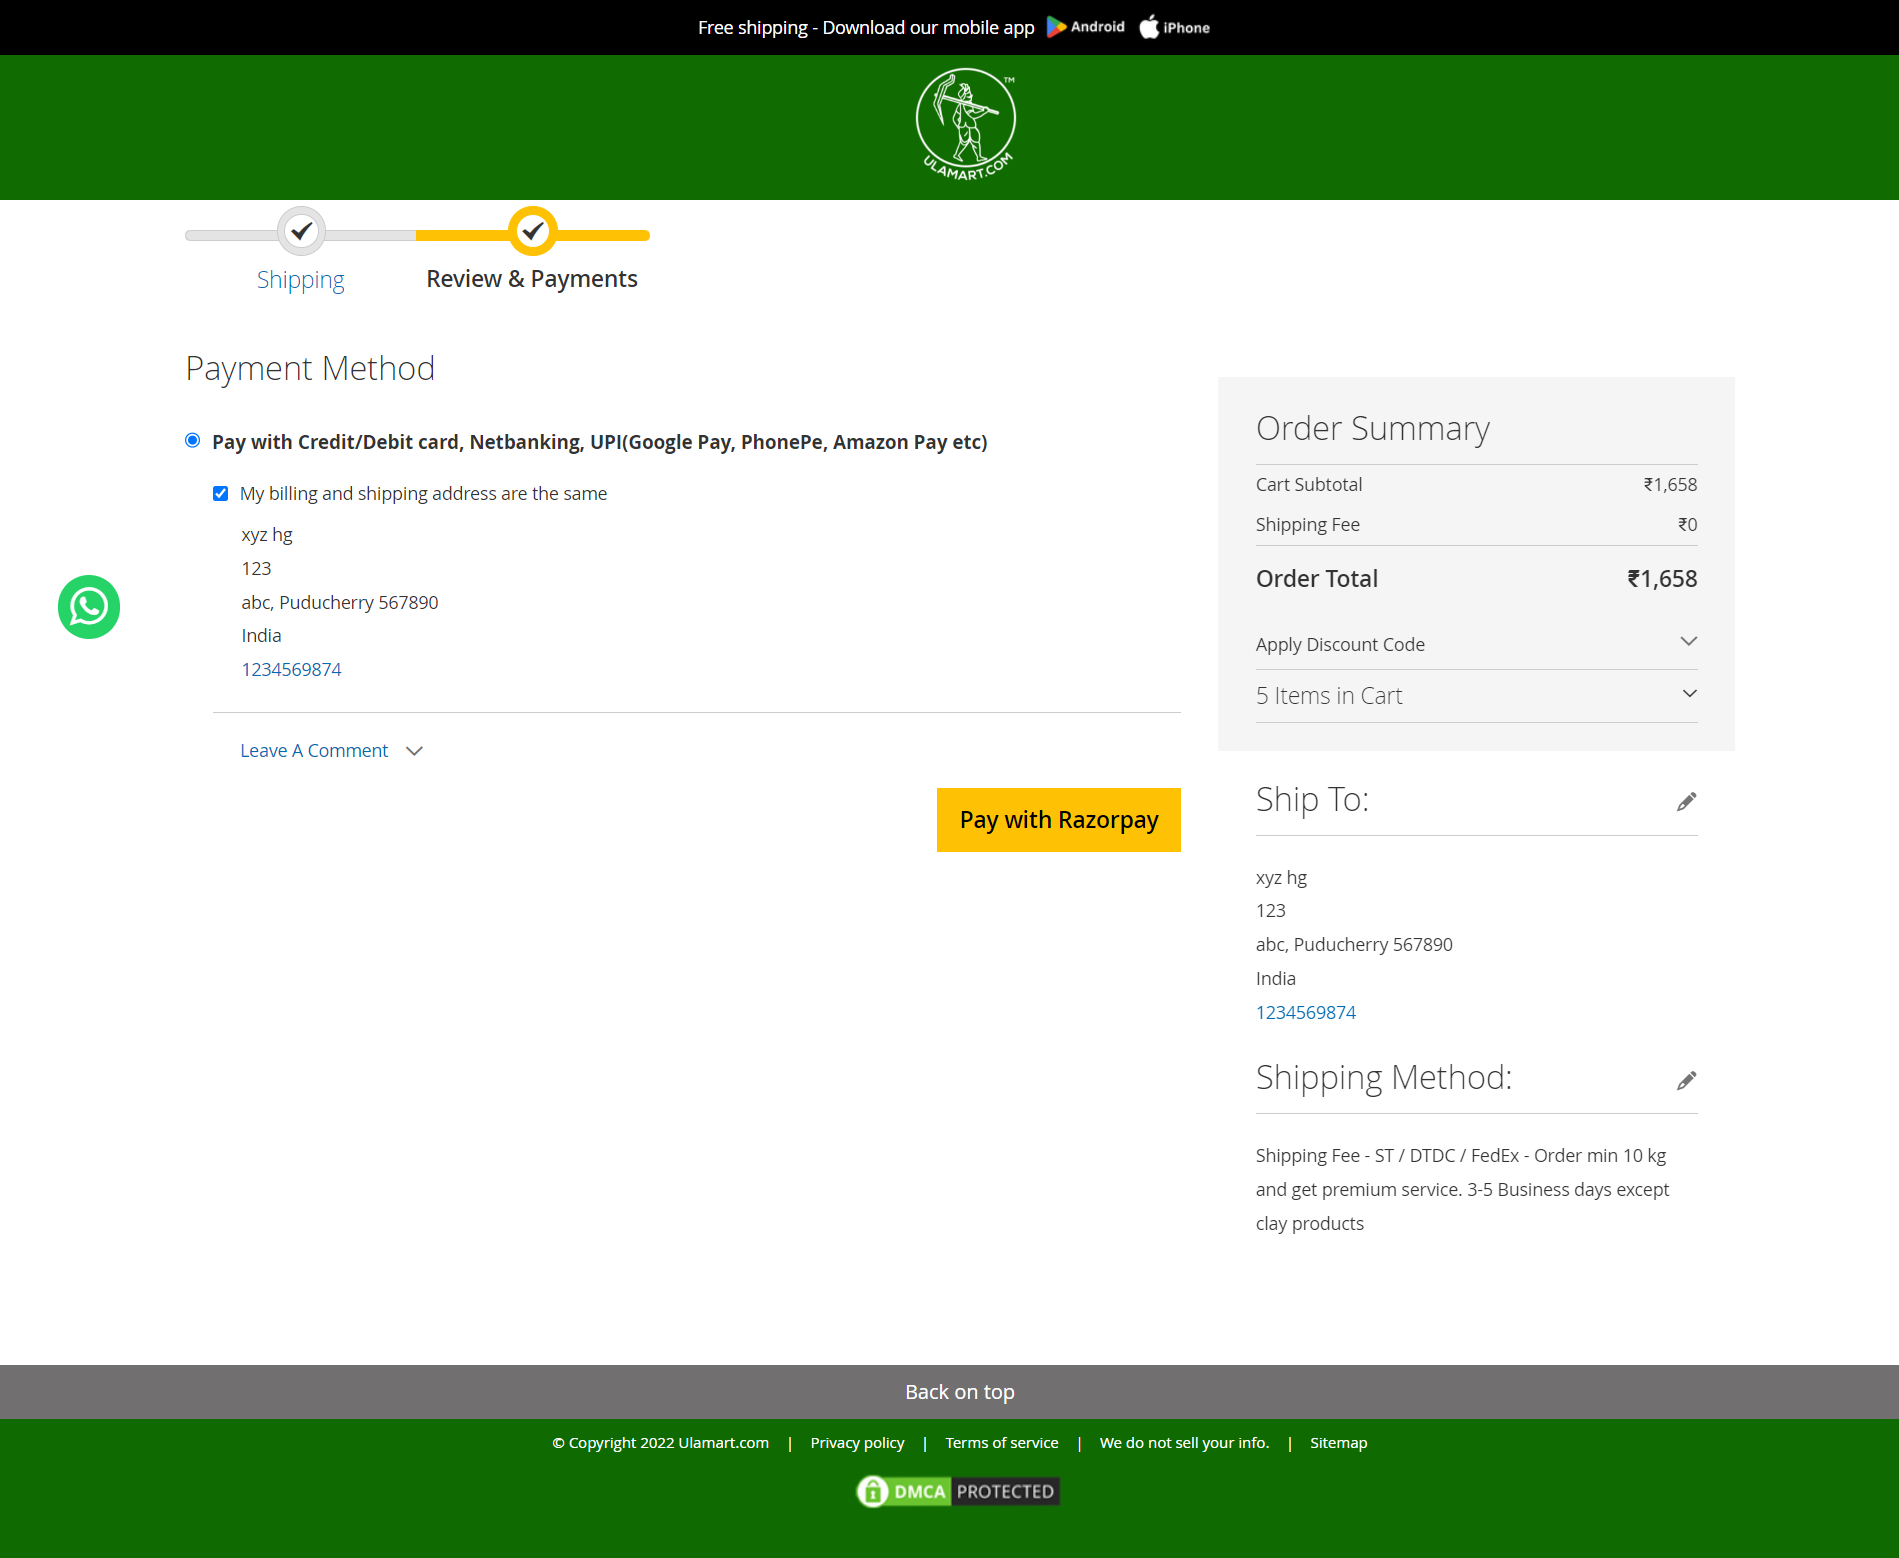Click the Apple iPhone icon
The width and height of the screenshot is (1899, 1558).
point(1149,27)
